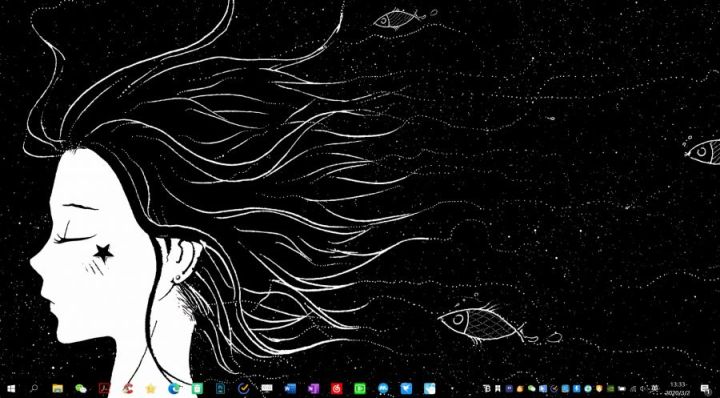The width and height of the screenshot is (720, 398).
Task: Launch File Explorer from taskbar
Action: (57, 389)
